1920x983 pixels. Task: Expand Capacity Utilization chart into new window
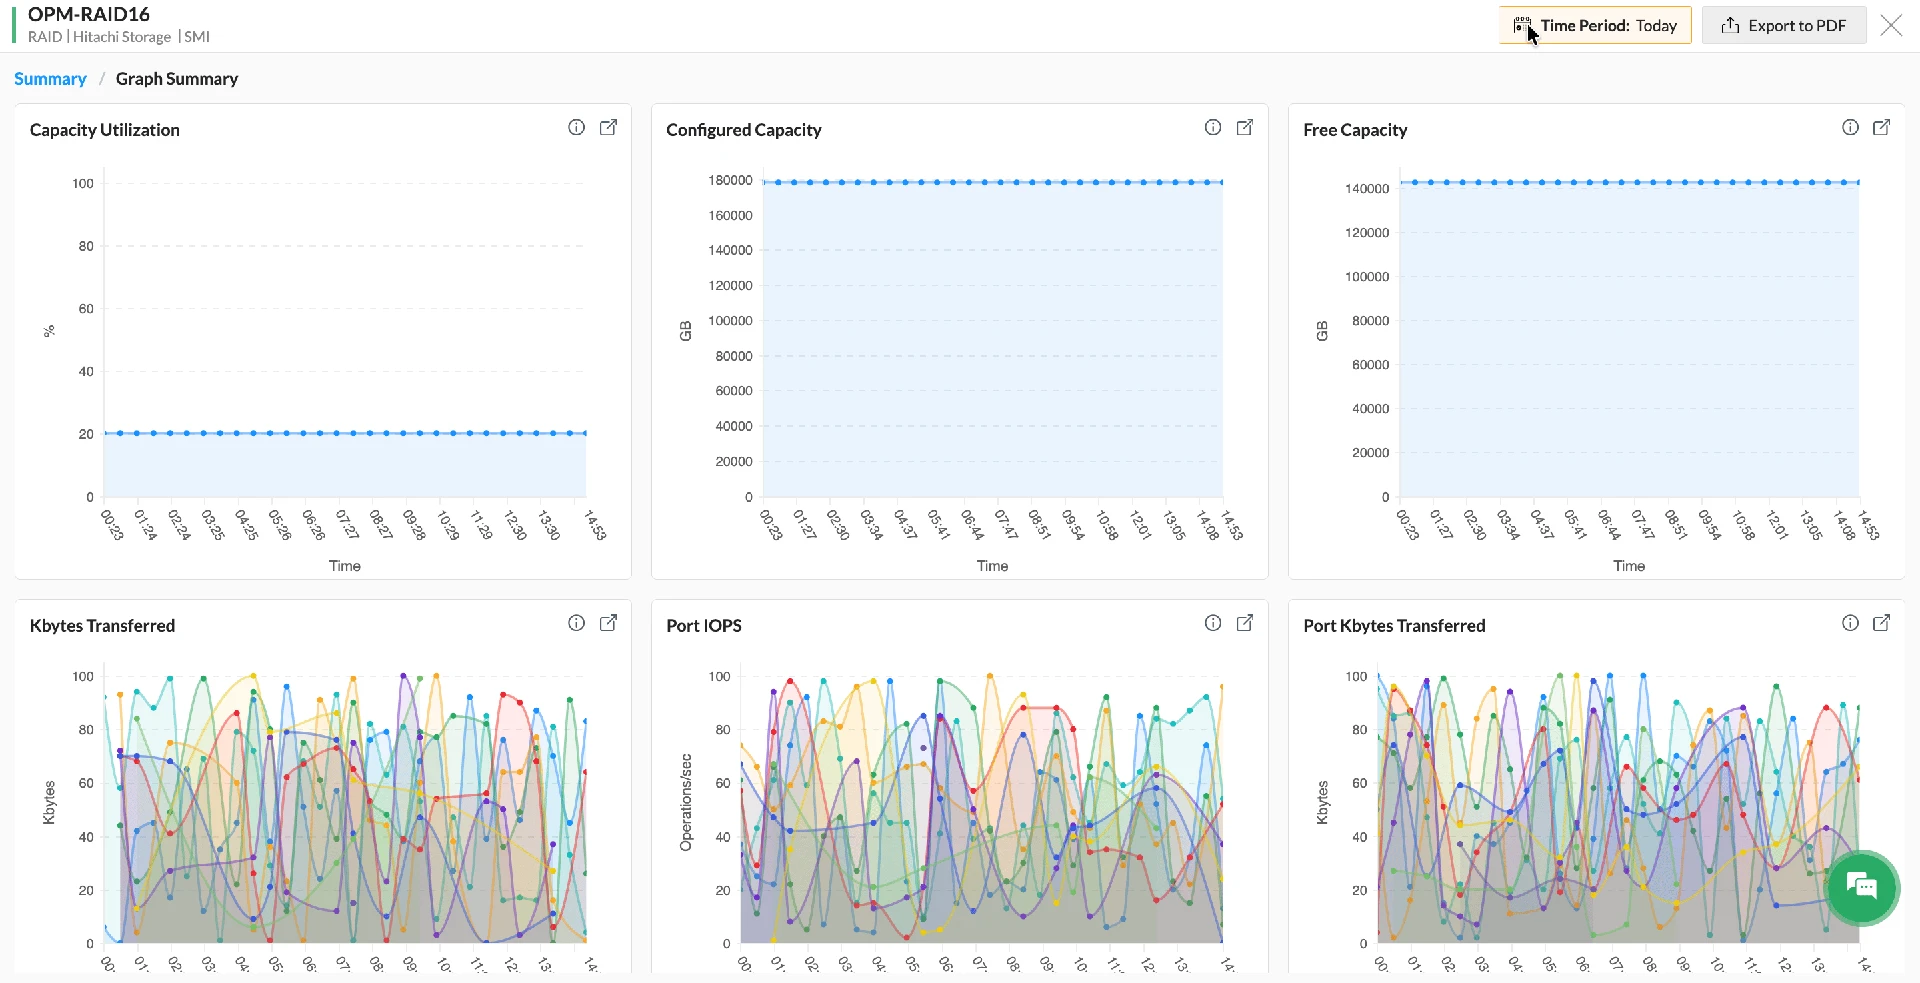point(609,127)
